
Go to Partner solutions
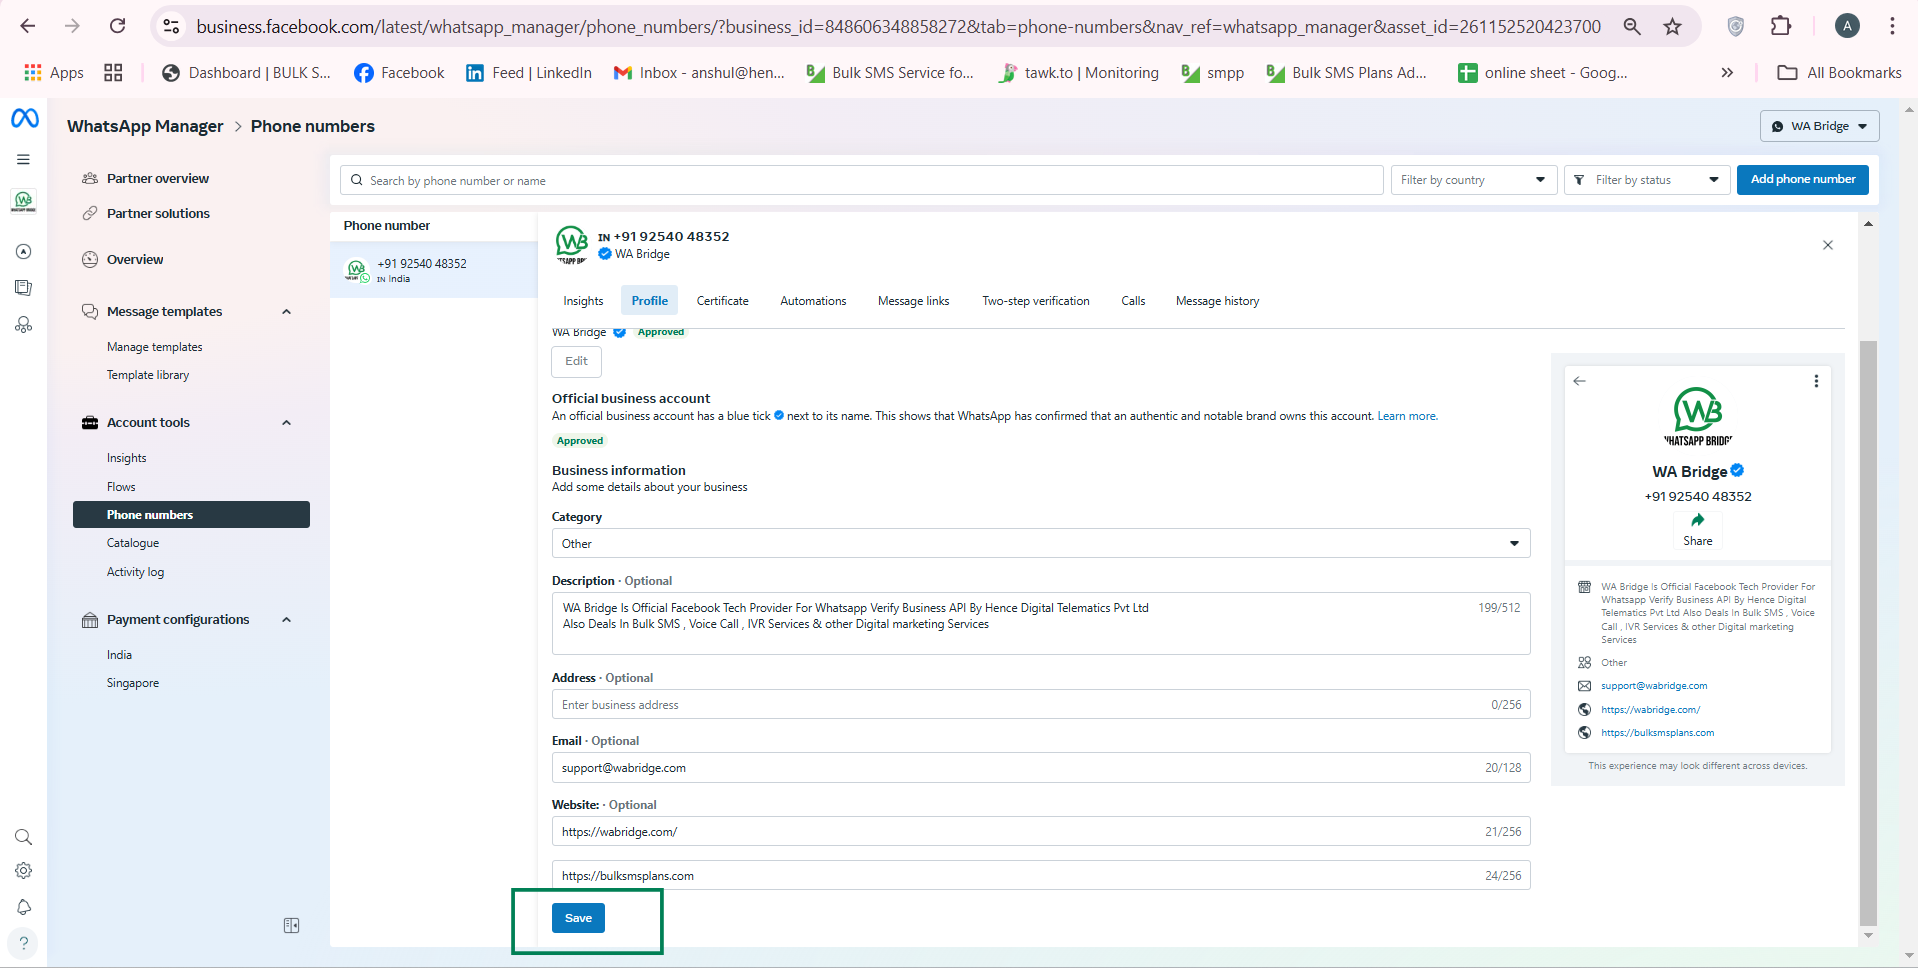(158, 214)
